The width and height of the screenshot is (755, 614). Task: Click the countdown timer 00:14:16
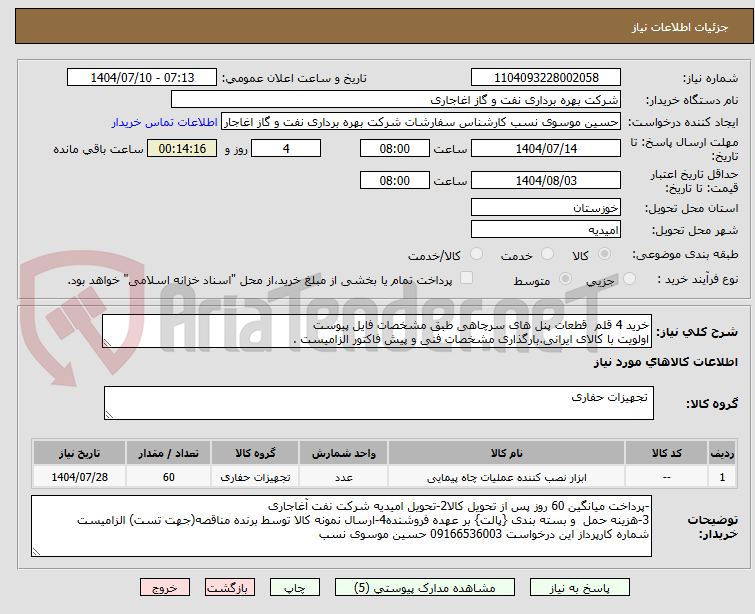pos(182,148)
